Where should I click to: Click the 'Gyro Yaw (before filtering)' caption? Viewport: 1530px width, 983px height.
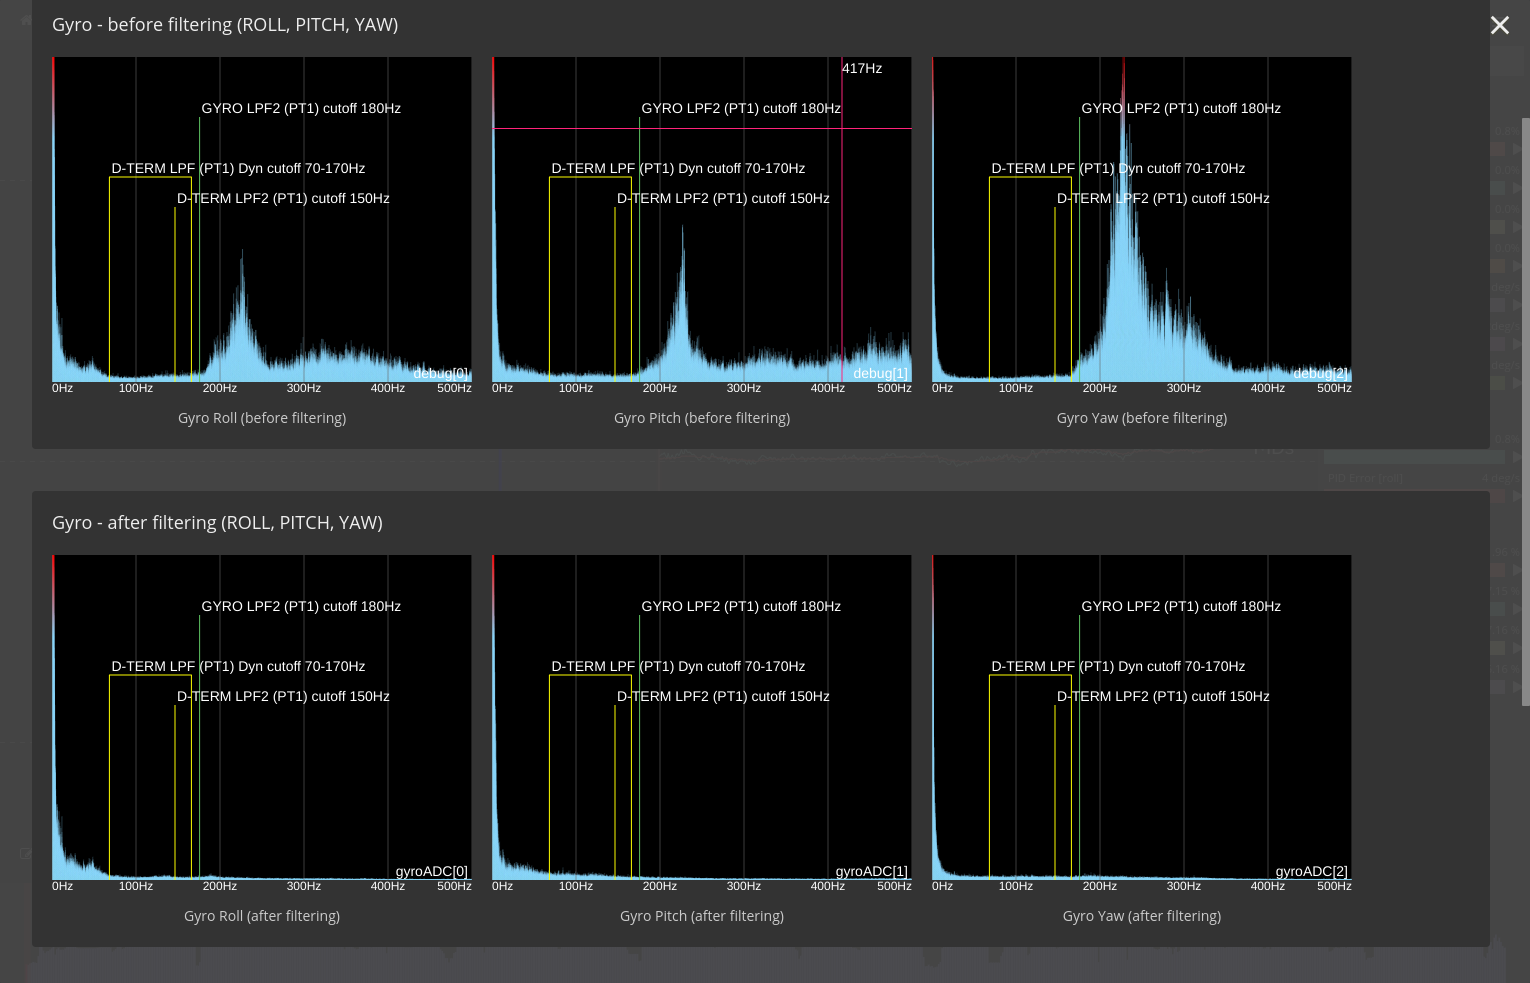(1142, 418)
